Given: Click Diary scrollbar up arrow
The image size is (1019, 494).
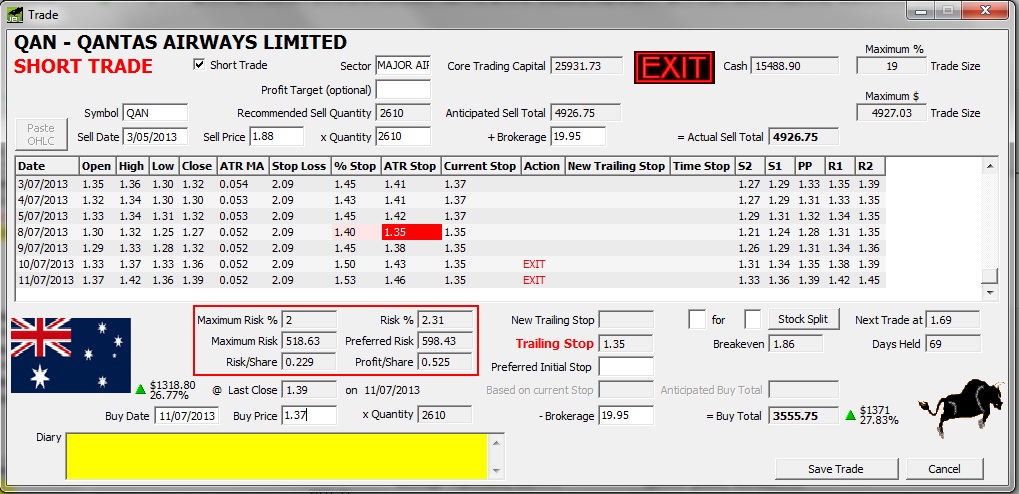Looking at the screenshot, I should [496, 441].
